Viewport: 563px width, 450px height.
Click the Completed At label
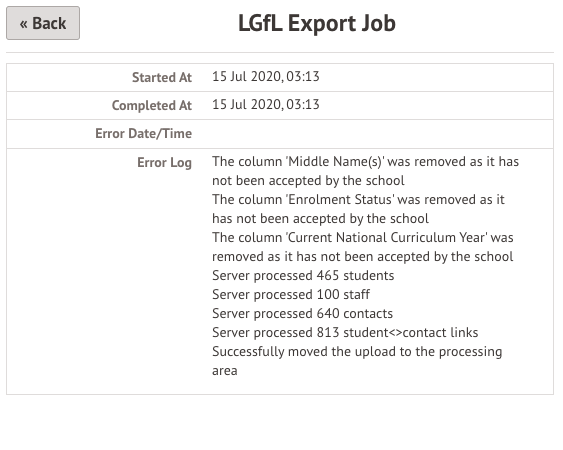pos(152,105)
